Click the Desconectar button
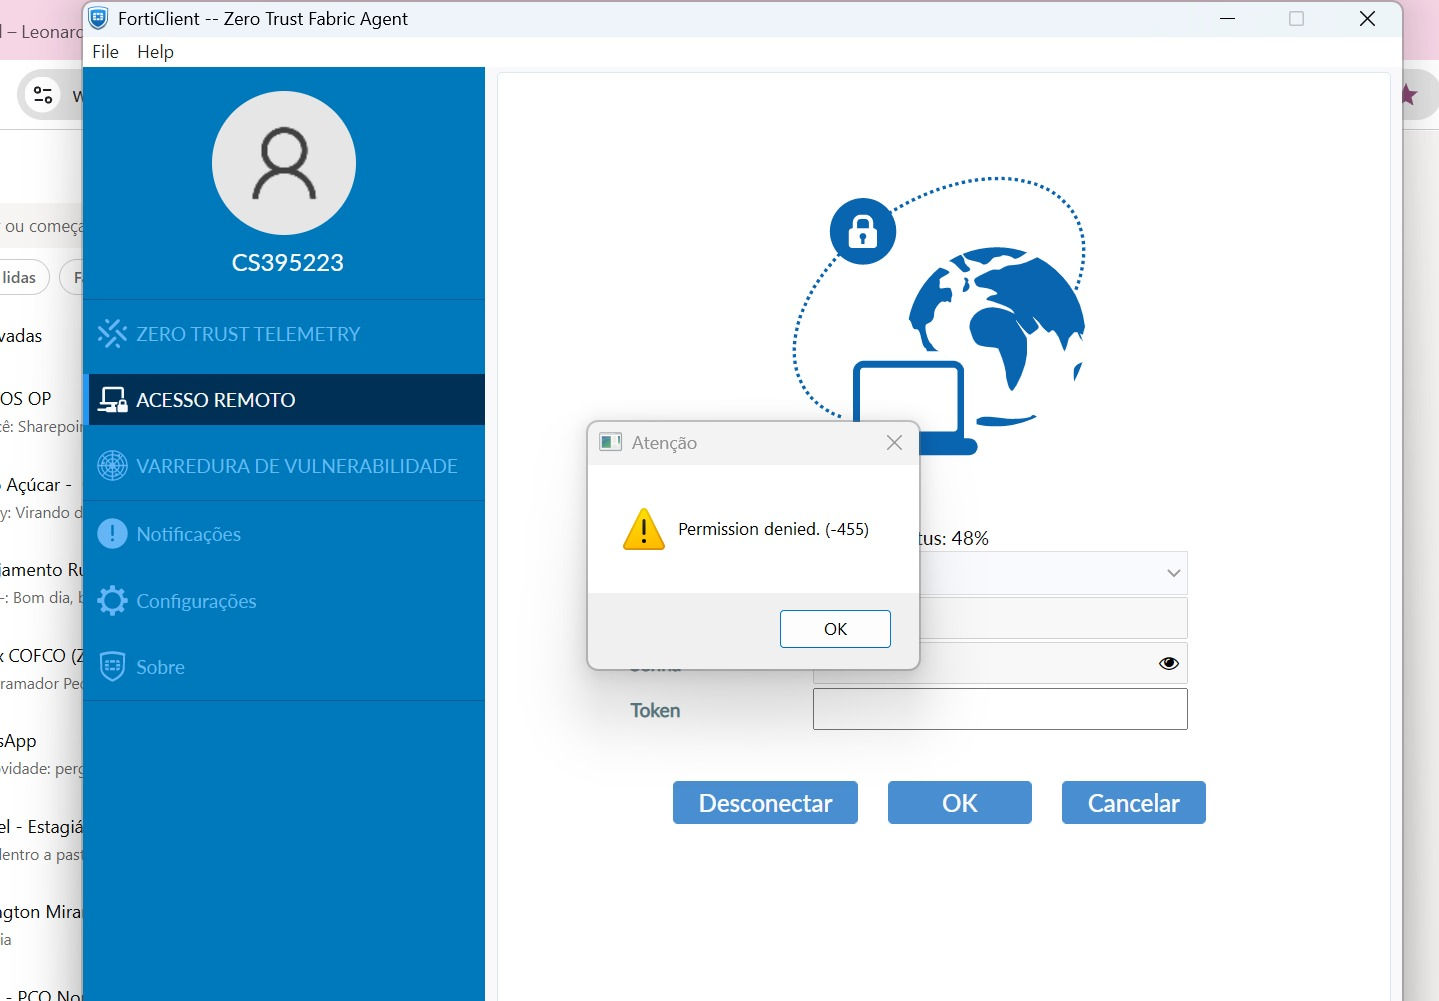 (765, 803)
